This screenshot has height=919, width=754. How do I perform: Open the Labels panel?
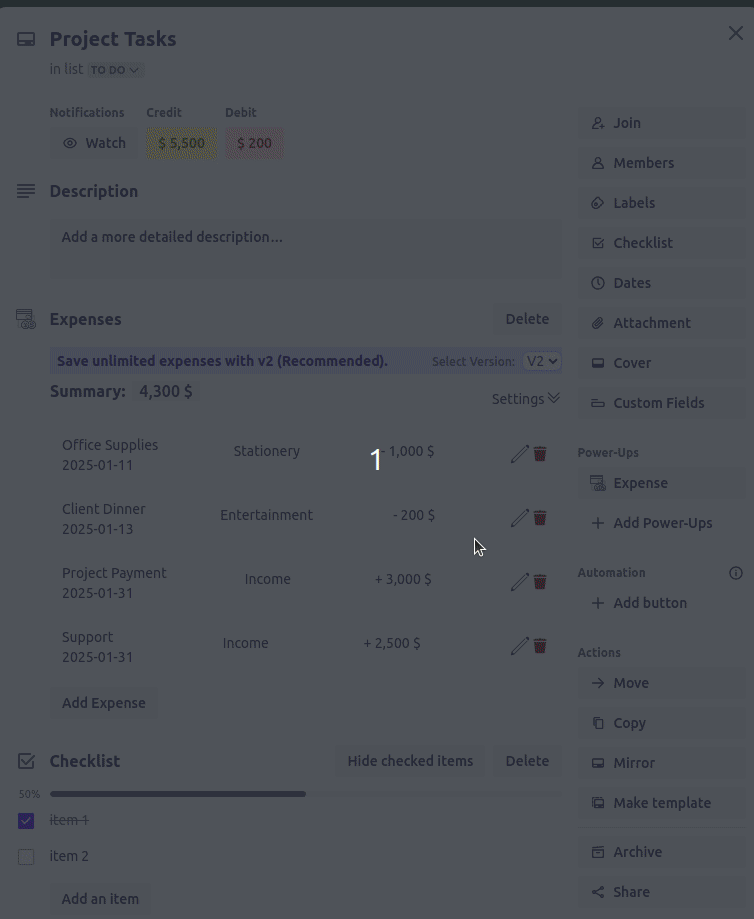[635, 203]
